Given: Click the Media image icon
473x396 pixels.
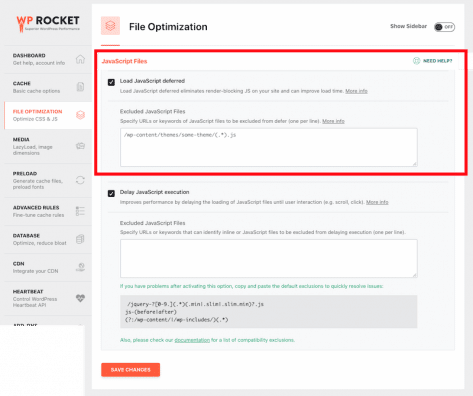Looking at the screenshot, I should [x=80, y=146].
